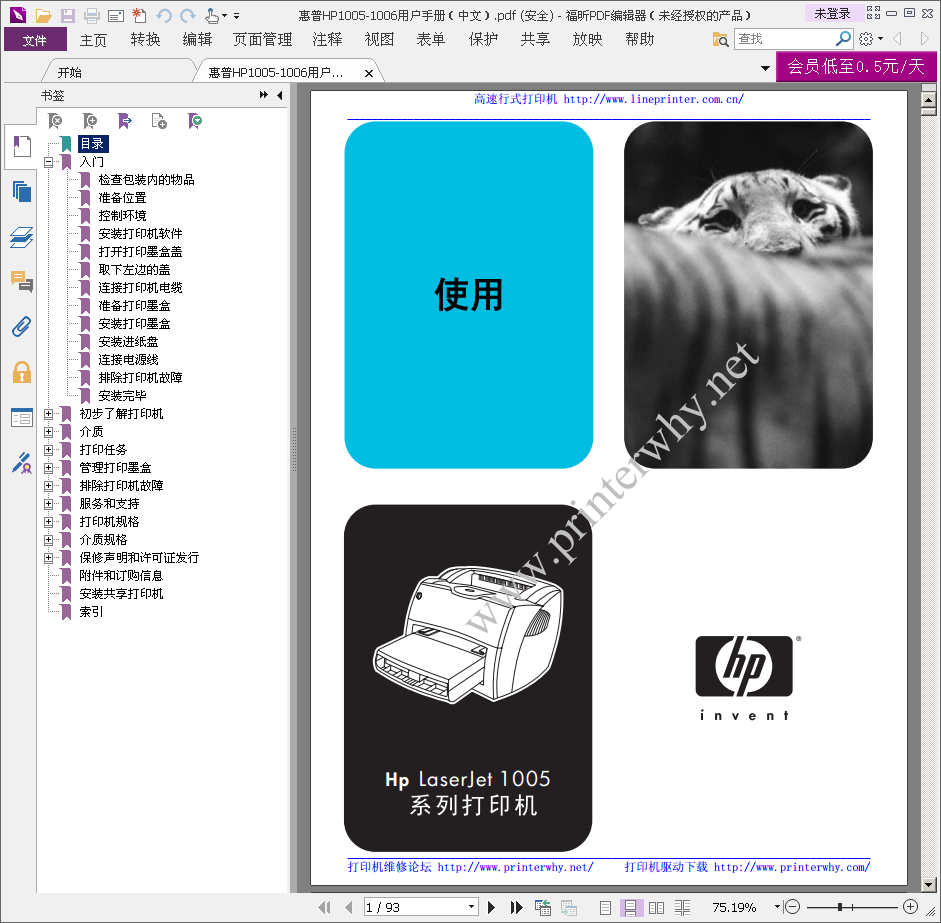Go to the first page
This screenshot has width=941, height=923.
point(324,907)
